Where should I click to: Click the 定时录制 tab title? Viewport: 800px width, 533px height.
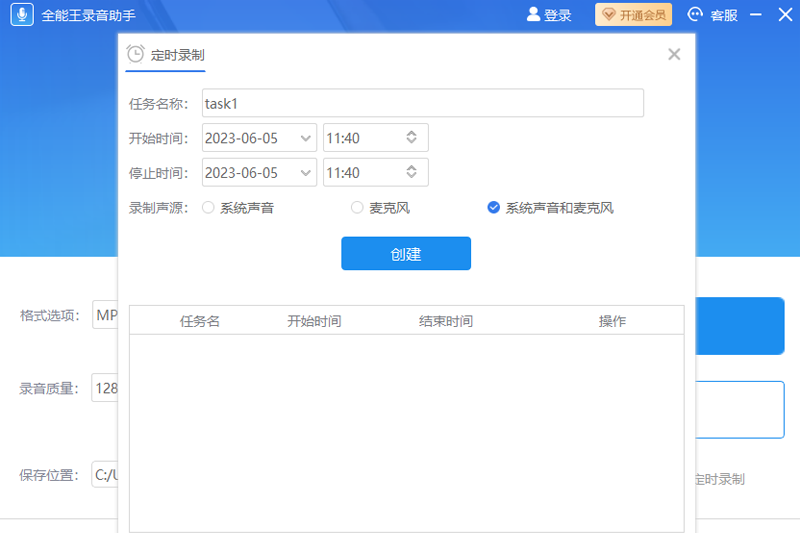(177, 56)
